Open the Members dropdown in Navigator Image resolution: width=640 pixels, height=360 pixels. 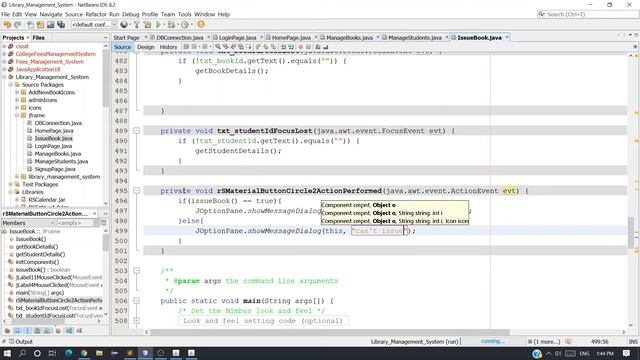(28, 223)
